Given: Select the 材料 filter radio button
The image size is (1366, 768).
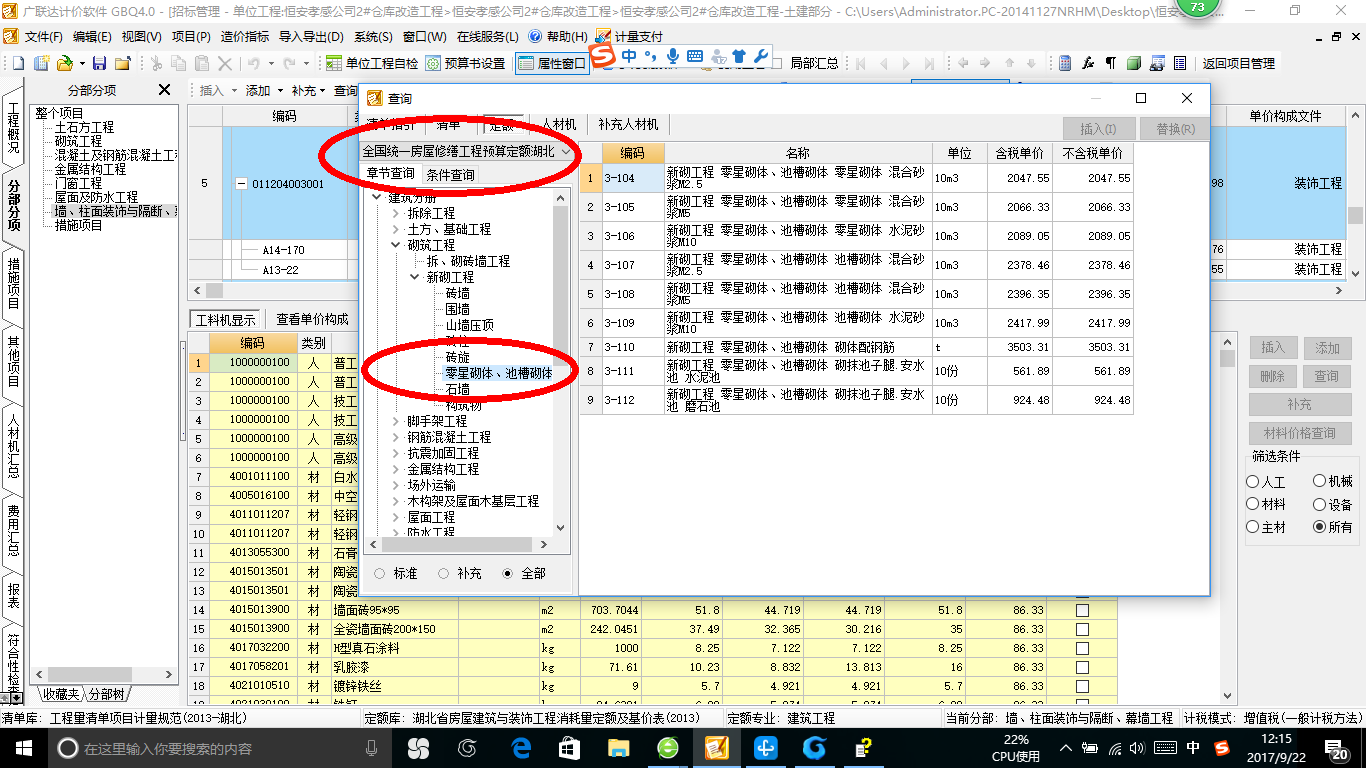Looking at the screenshot, I should pyautogui.click(x=1253, y=505).
